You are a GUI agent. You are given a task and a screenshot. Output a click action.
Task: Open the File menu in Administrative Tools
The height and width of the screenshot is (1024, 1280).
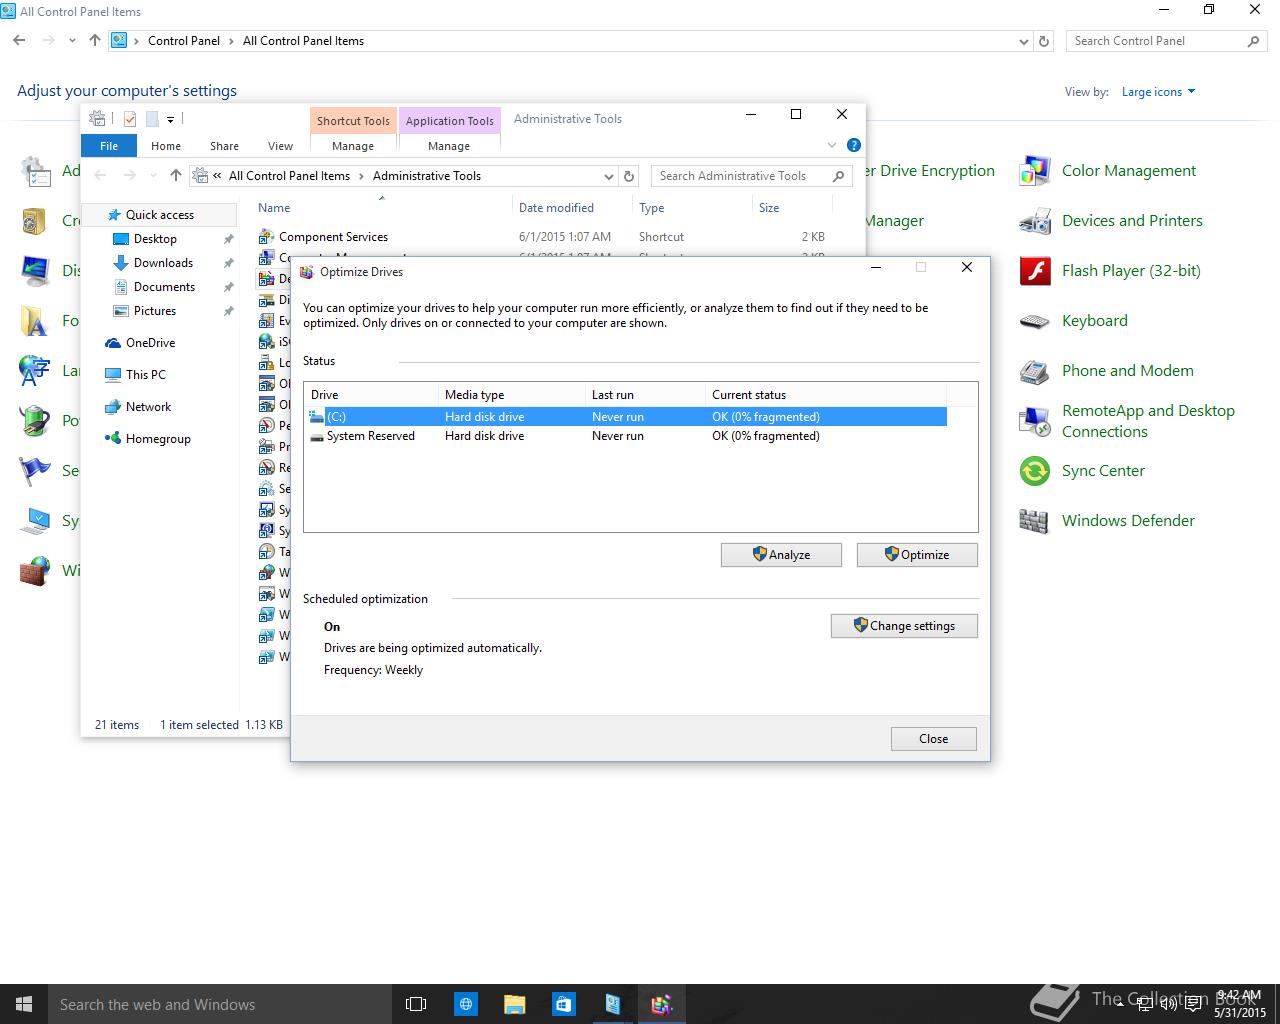[109, 146]
